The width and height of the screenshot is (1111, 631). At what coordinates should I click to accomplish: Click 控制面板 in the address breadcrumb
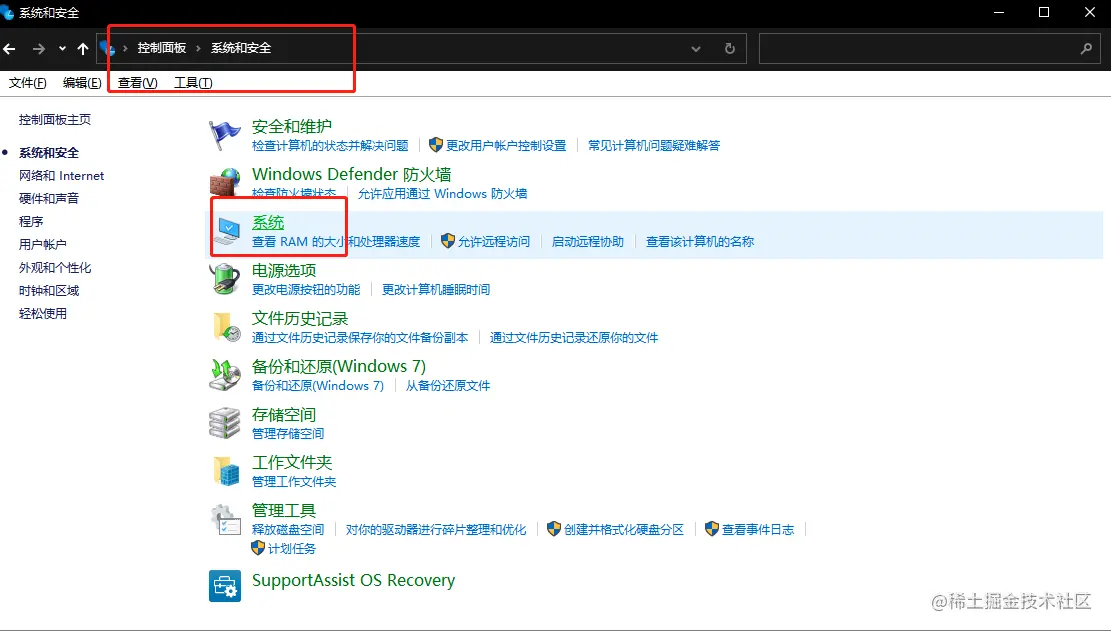click(x=162, y=48)
